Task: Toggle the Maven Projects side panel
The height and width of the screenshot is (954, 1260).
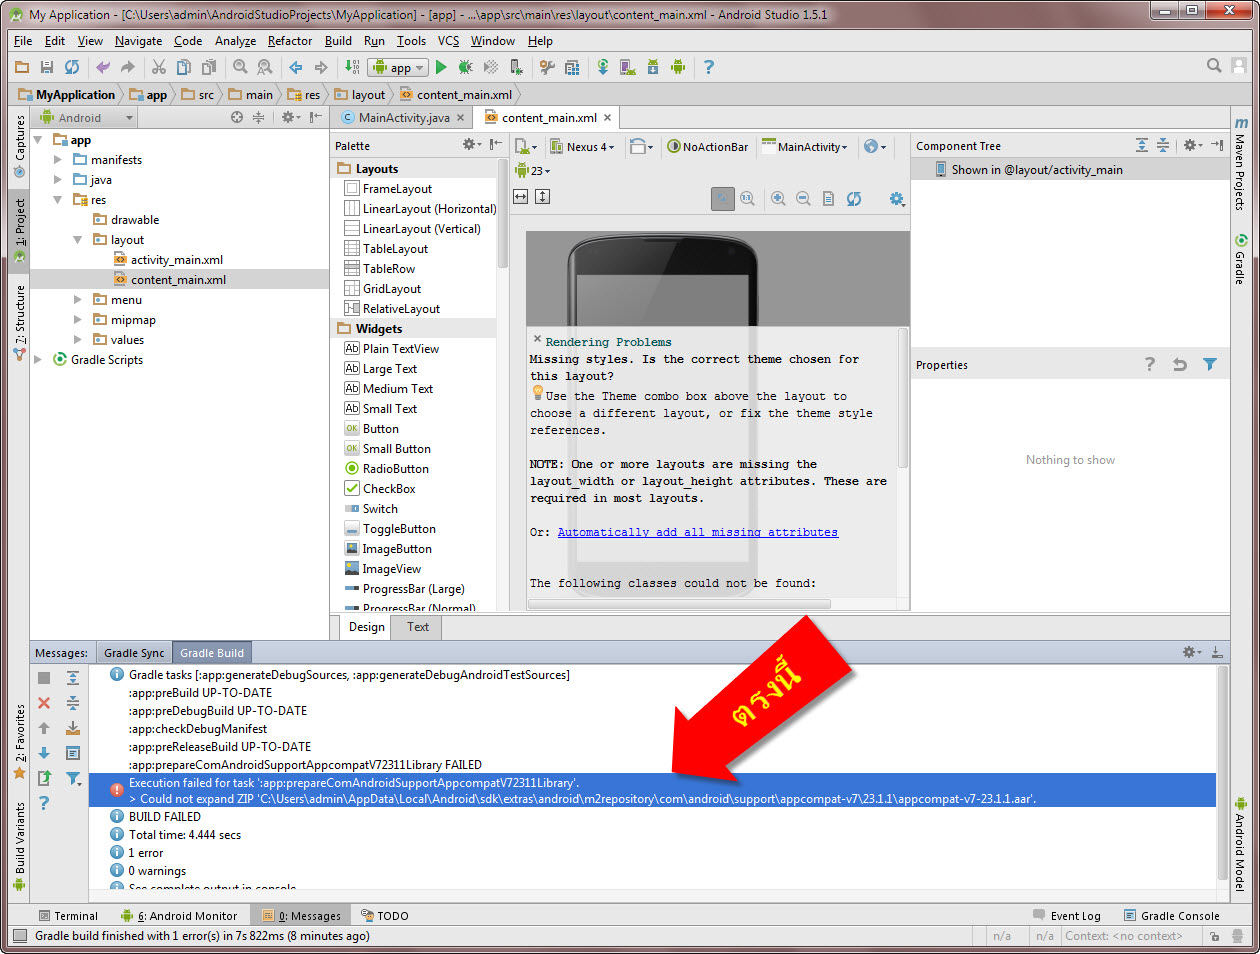Action: (x=1240, y=164)
